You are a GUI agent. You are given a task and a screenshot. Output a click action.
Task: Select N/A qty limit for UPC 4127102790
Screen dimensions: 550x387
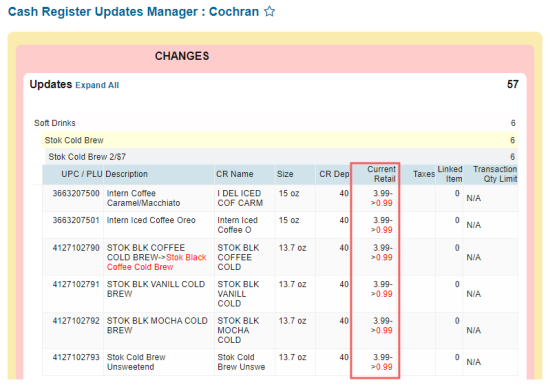pyautogui.click(x=474, y=258)
